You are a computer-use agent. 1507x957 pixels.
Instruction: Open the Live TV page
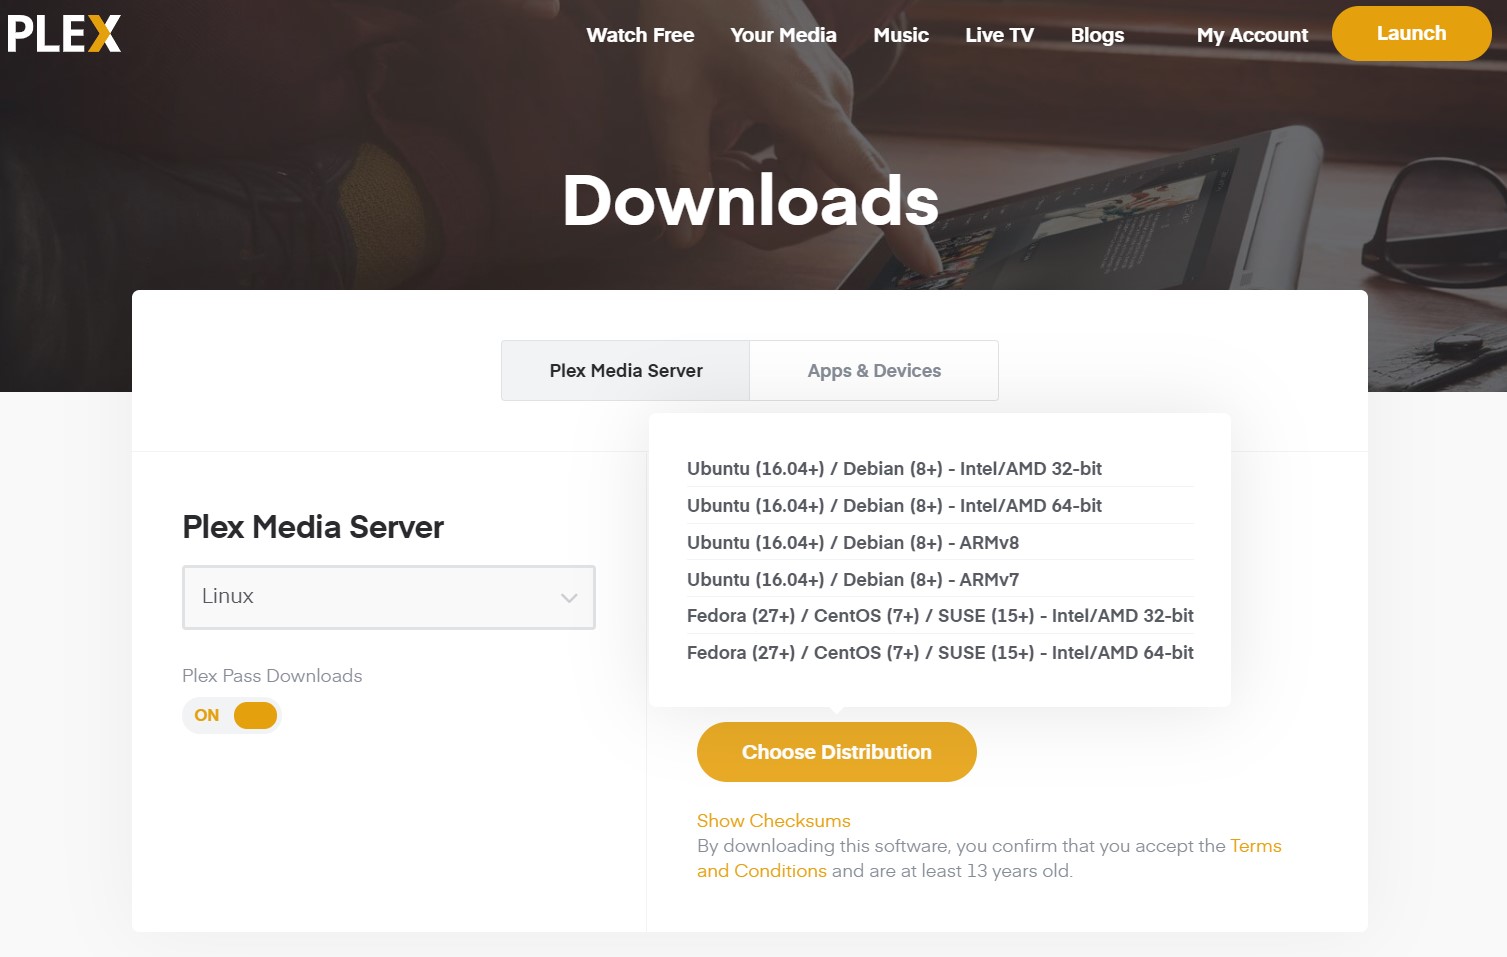click(999, 35)
